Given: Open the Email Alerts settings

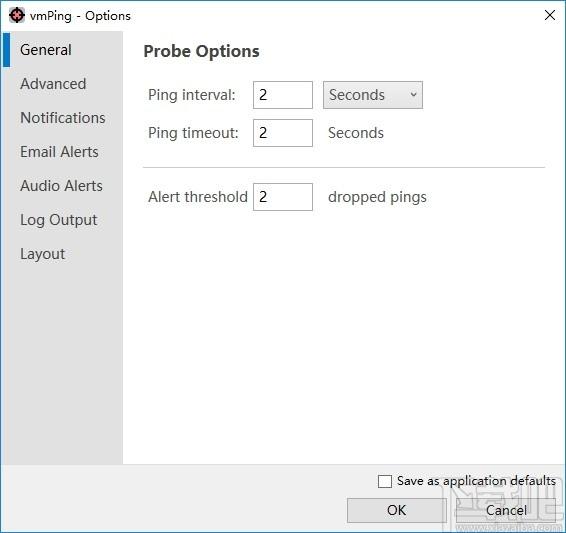Looking at the screenshot, I should point(59,152).
